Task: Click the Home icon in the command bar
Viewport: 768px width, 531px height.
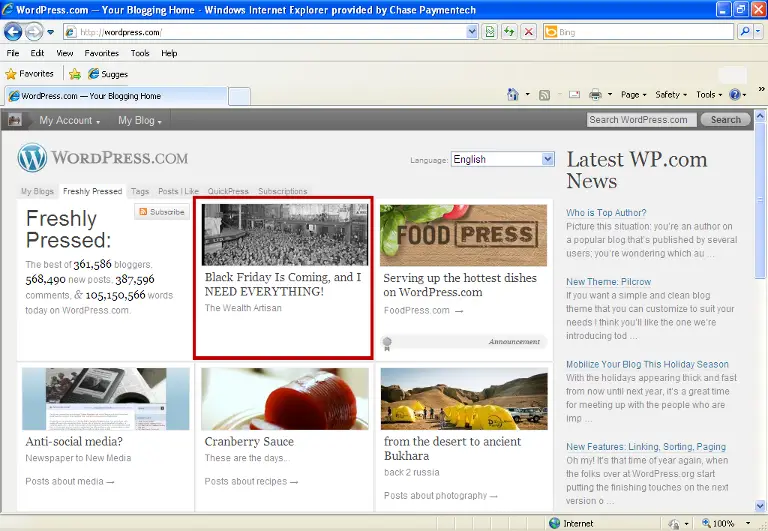Action: point(513,95)
